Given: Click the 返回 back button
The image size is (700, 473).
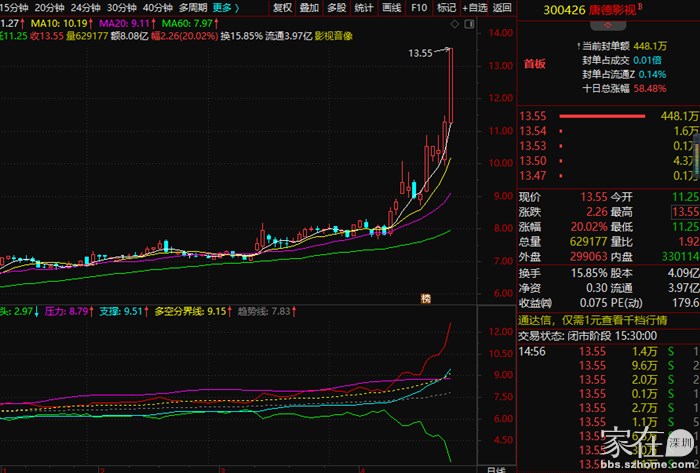Looking at the screenshot, I should point(502,7).
